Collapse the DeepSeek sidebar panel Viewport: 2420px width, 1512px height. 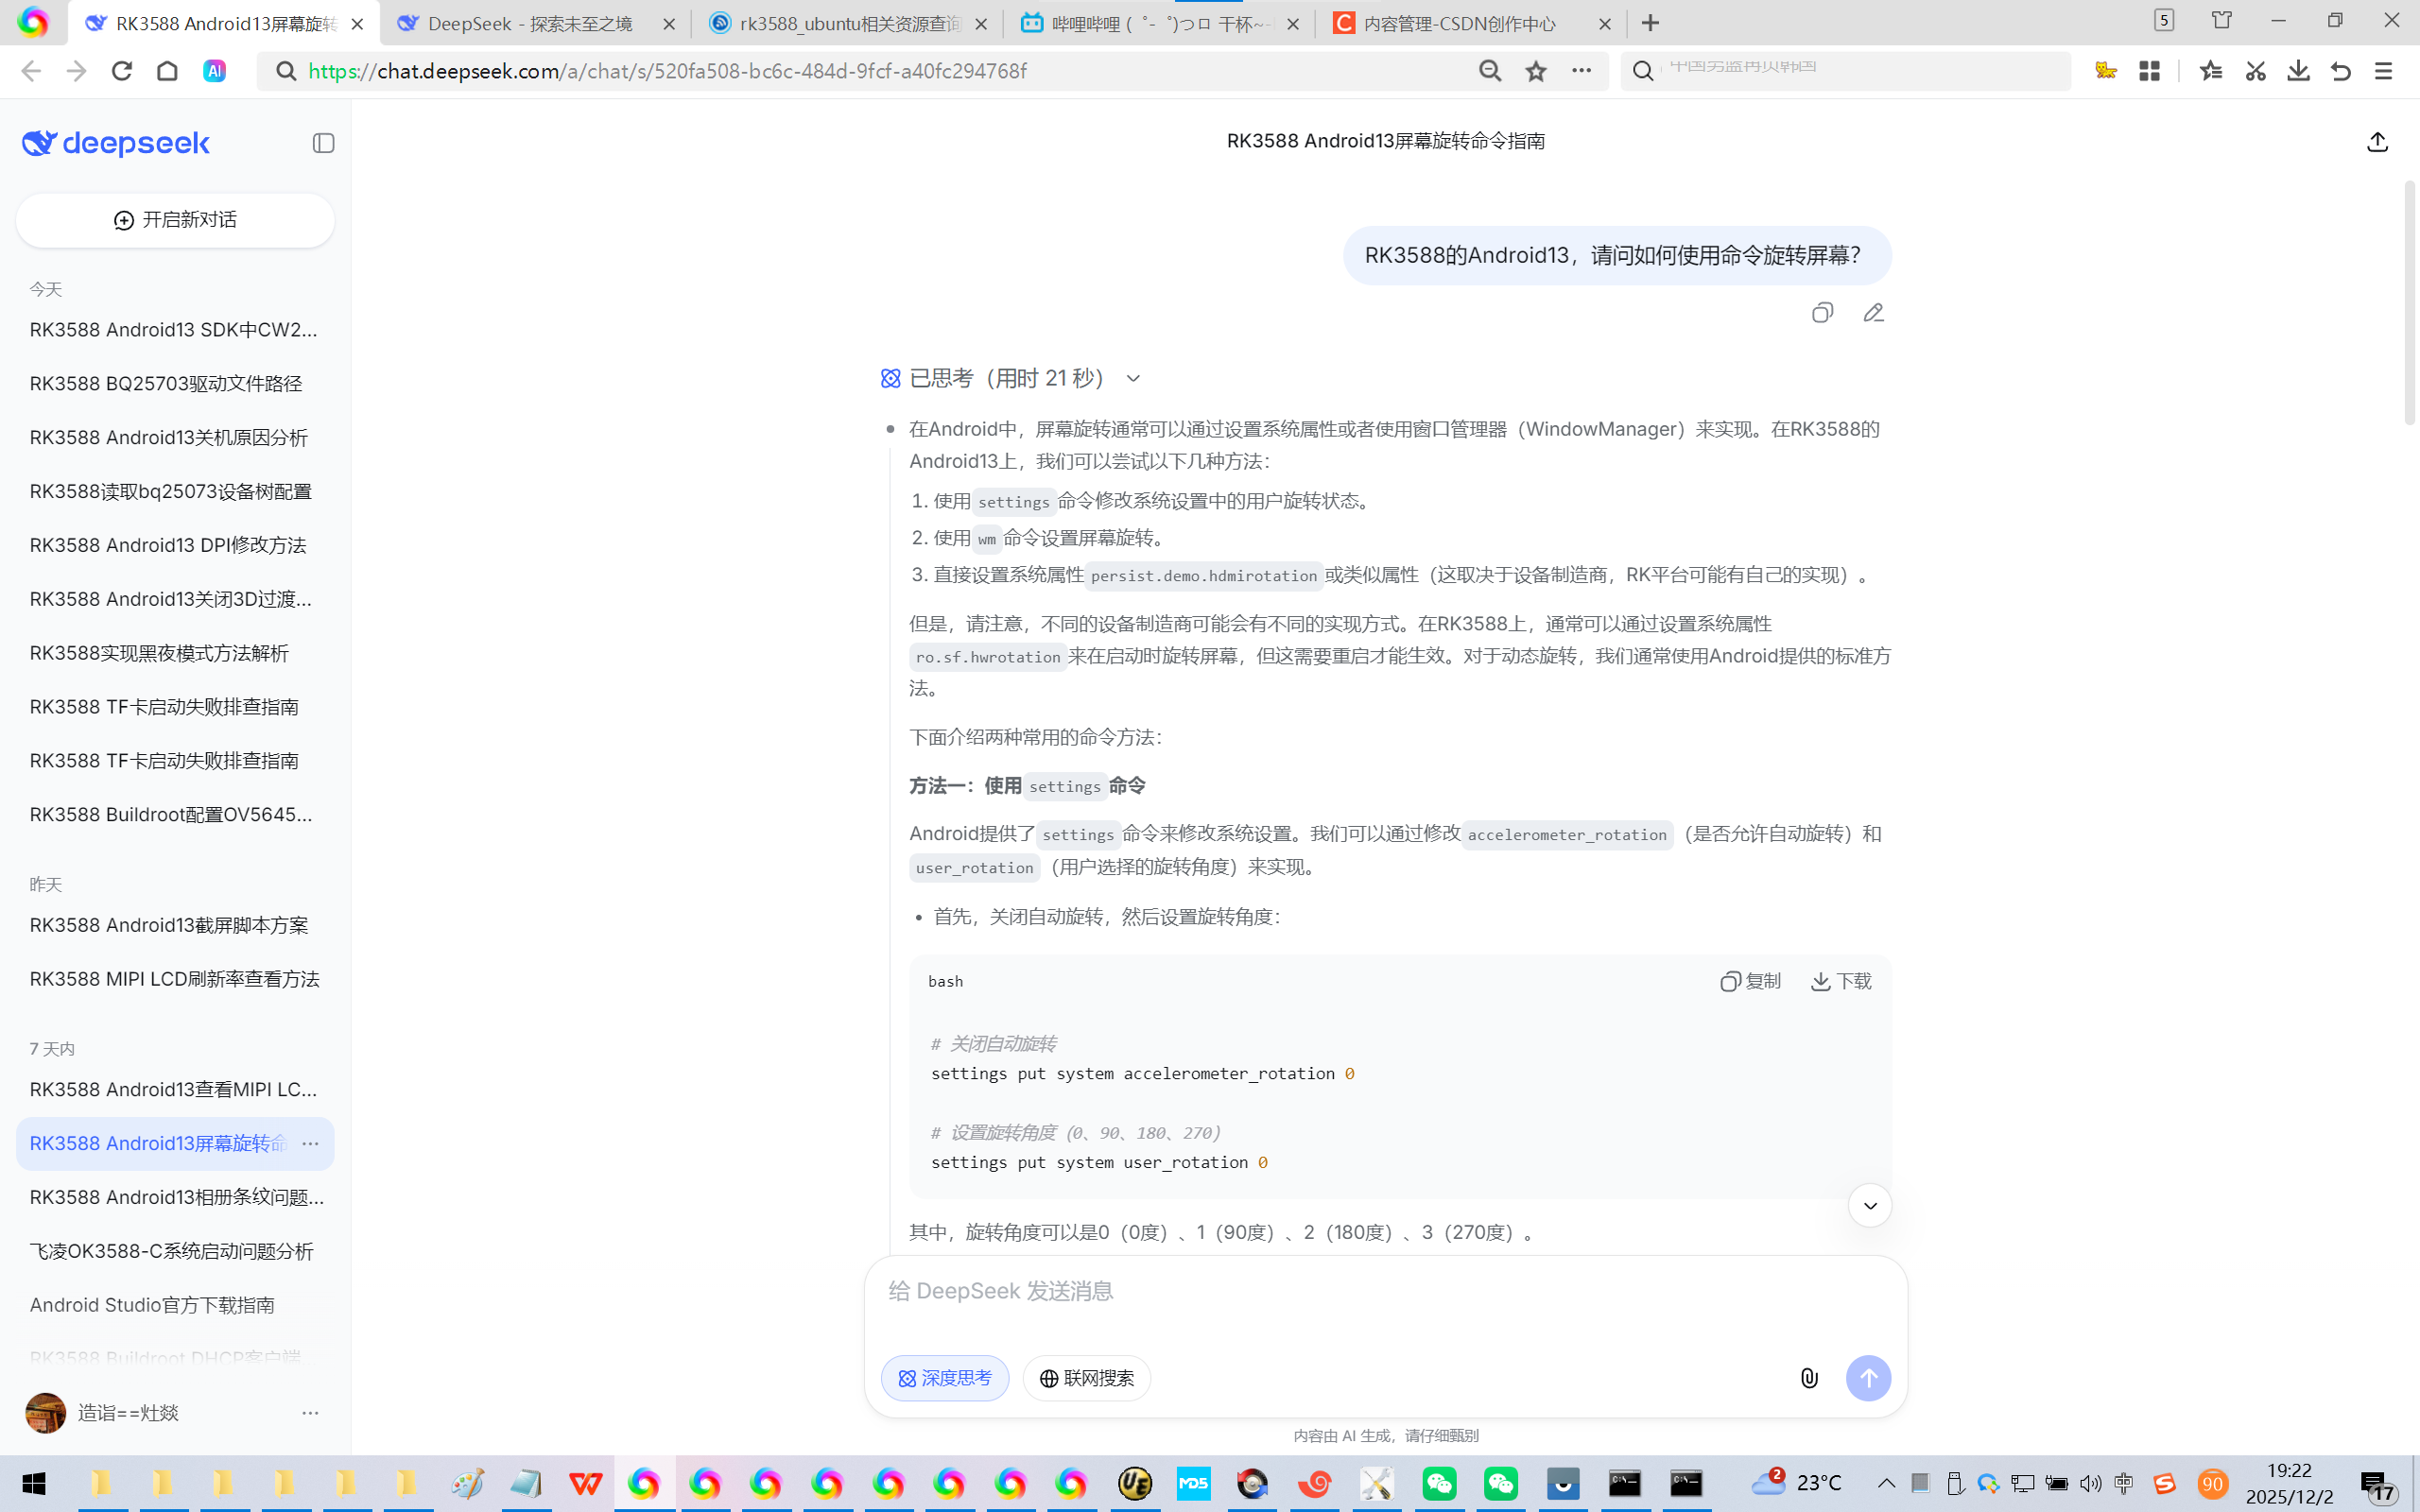[x=323, y=143]
